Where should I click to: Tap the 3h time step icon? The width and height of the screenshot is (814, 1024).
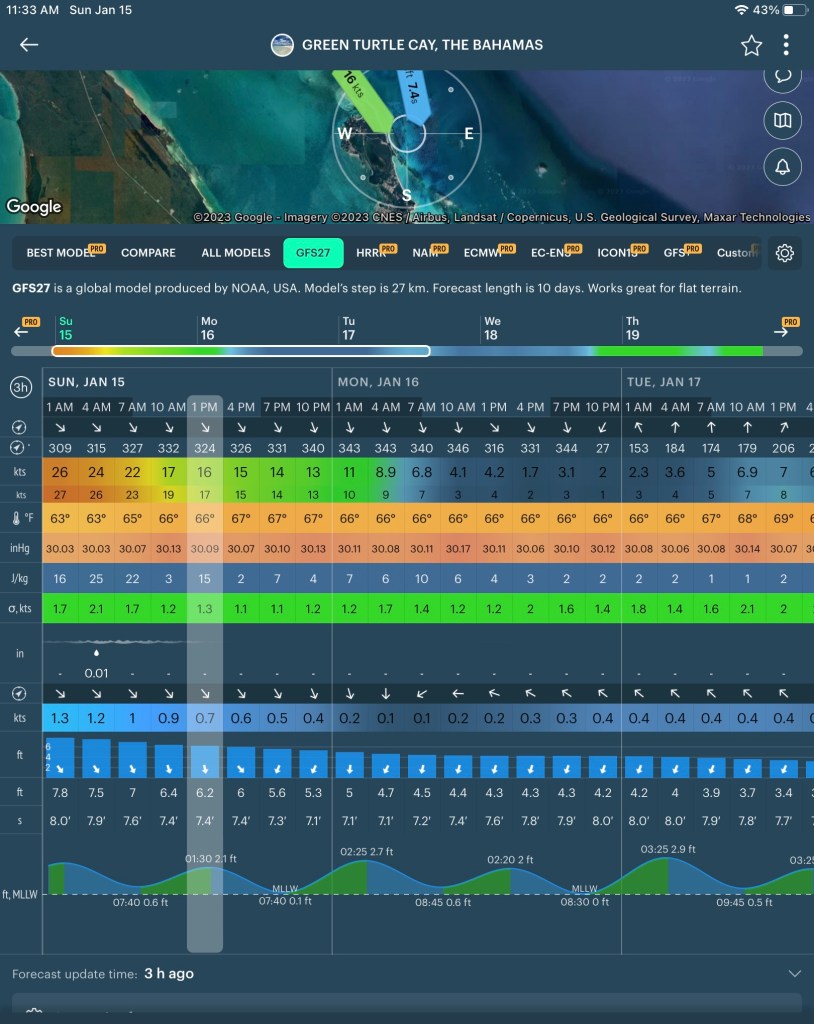[21, 387]
